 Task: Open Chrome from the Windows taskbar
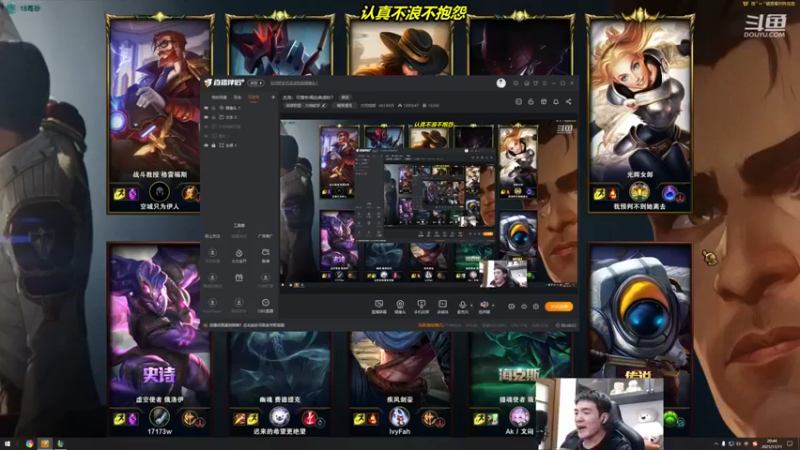[30, 443]
